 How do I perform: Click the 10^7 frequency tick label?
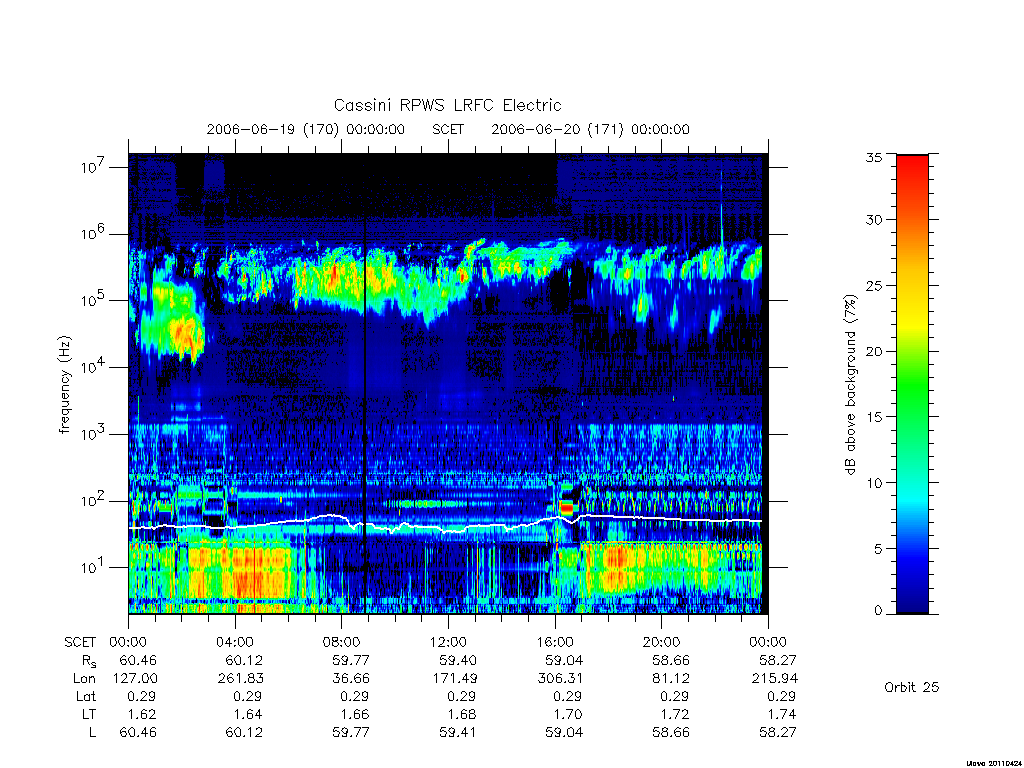pos(95,166)
